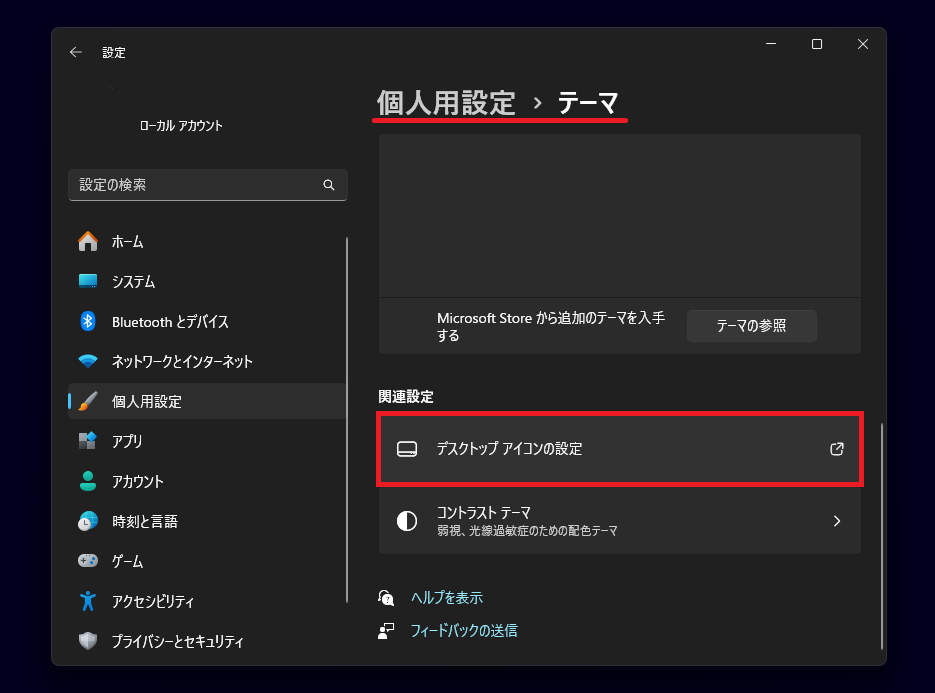Click the アプリ icon in sidebar
Viewport: 935px width, 693px height.
pos(88,441)
